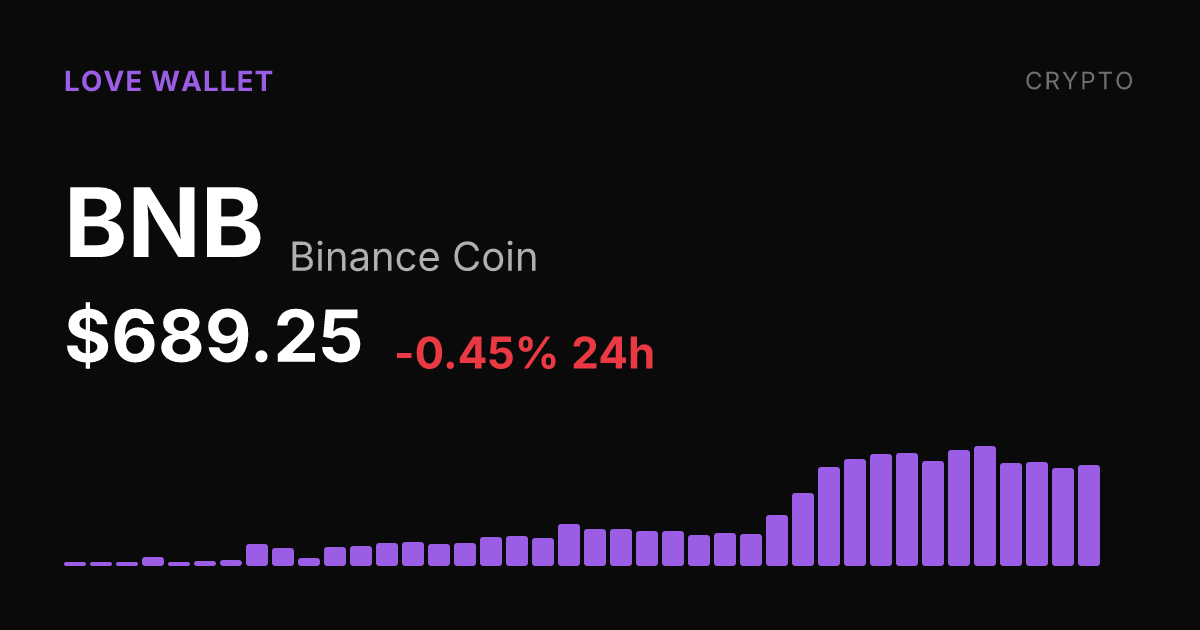The height and width of the screenshot is (630, 1200).
Task: Select the eighth bar where chart first rises
Action: (x=257, y=555)
